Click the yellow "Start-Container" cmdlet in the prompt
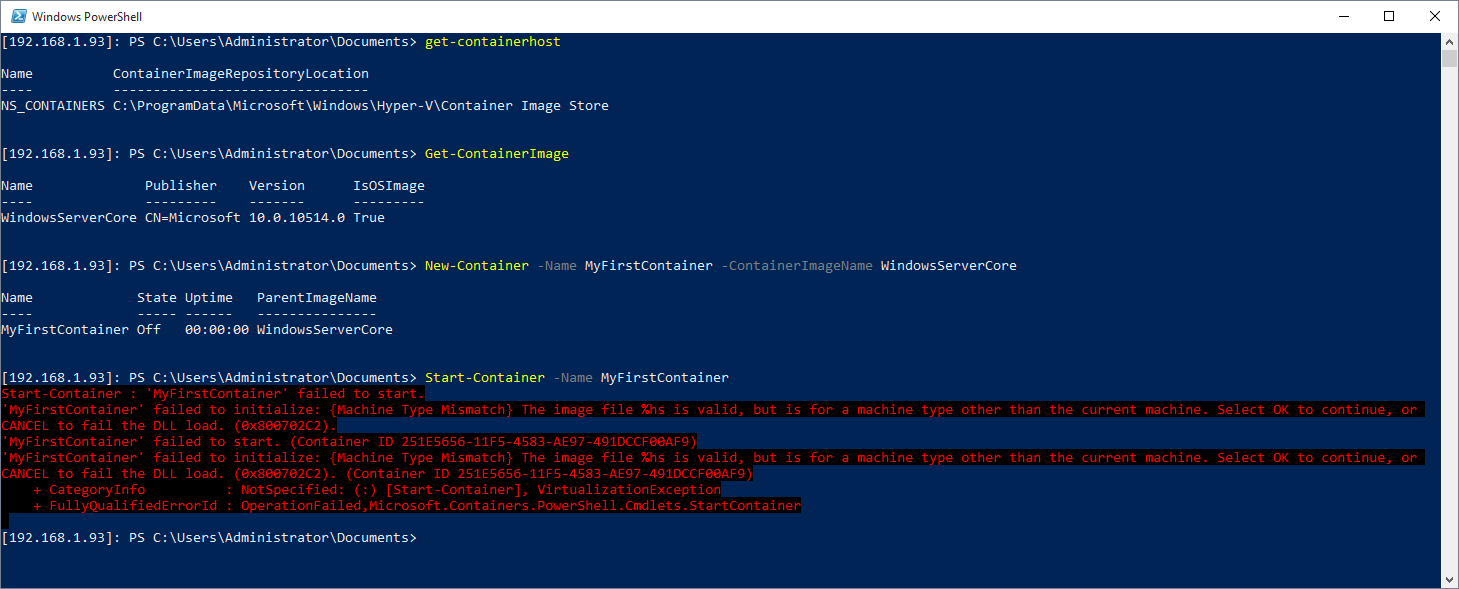The image size is (1459, 589). tap(485, 378)
